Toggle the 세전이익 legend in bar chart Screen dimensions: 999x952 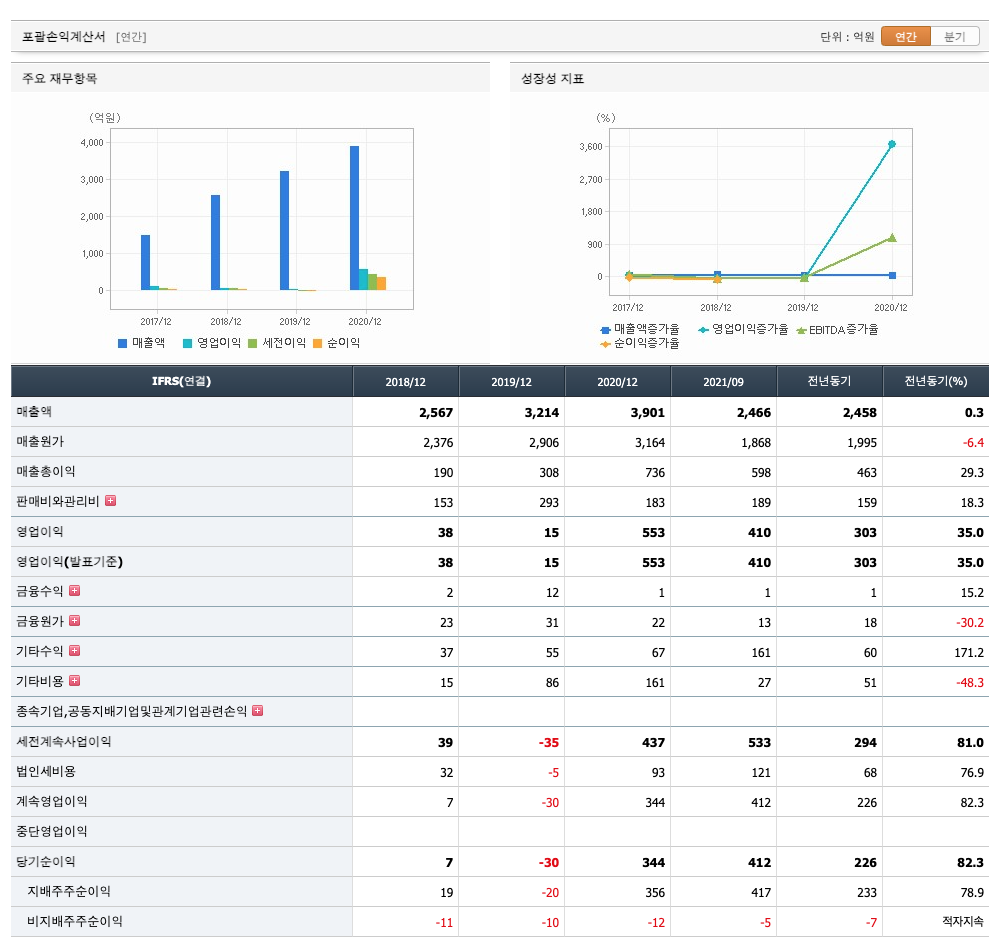pyautogui.click(x=277, y=343)
